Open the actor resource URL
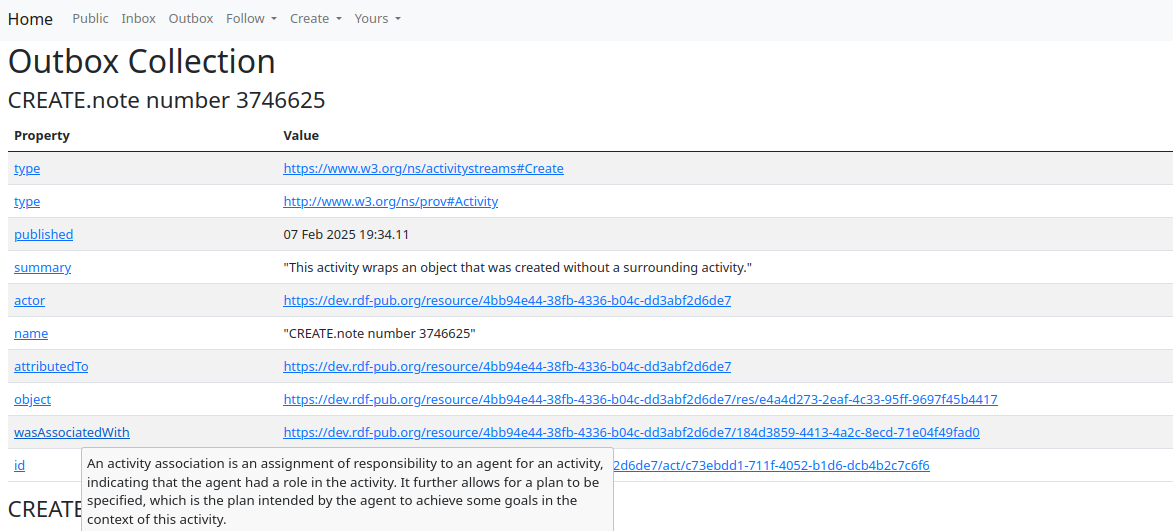This screenshot has height=531, width=1173. click(507, 301)
